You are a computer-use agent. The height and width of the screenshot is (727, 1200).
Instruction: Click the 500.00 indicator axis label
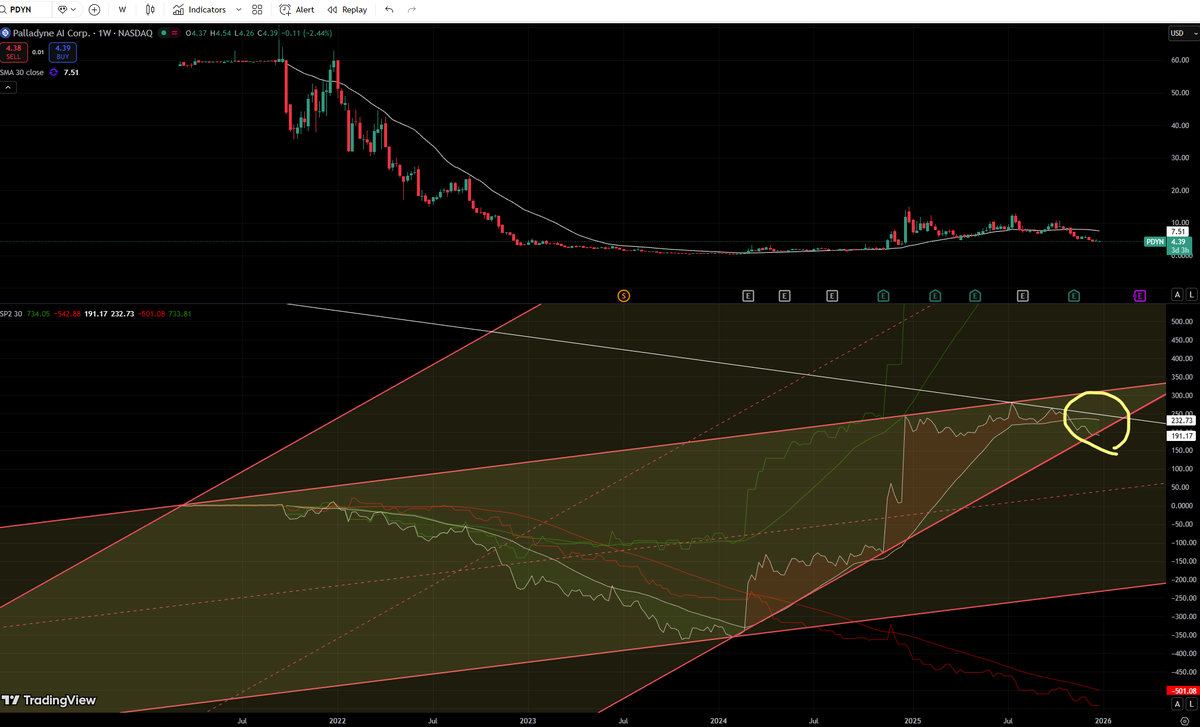[x=1180, y=321]
